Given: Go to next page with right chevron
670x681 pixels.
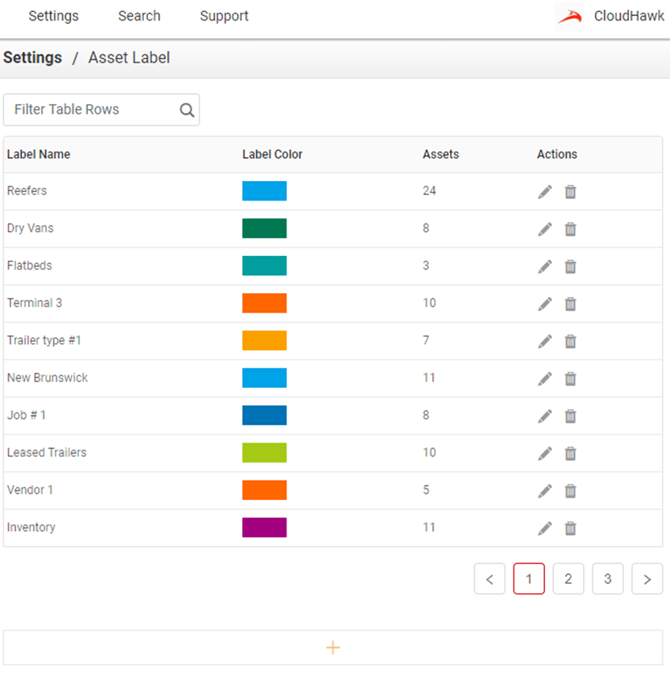Looking at the screenshot, I should 647,579.
